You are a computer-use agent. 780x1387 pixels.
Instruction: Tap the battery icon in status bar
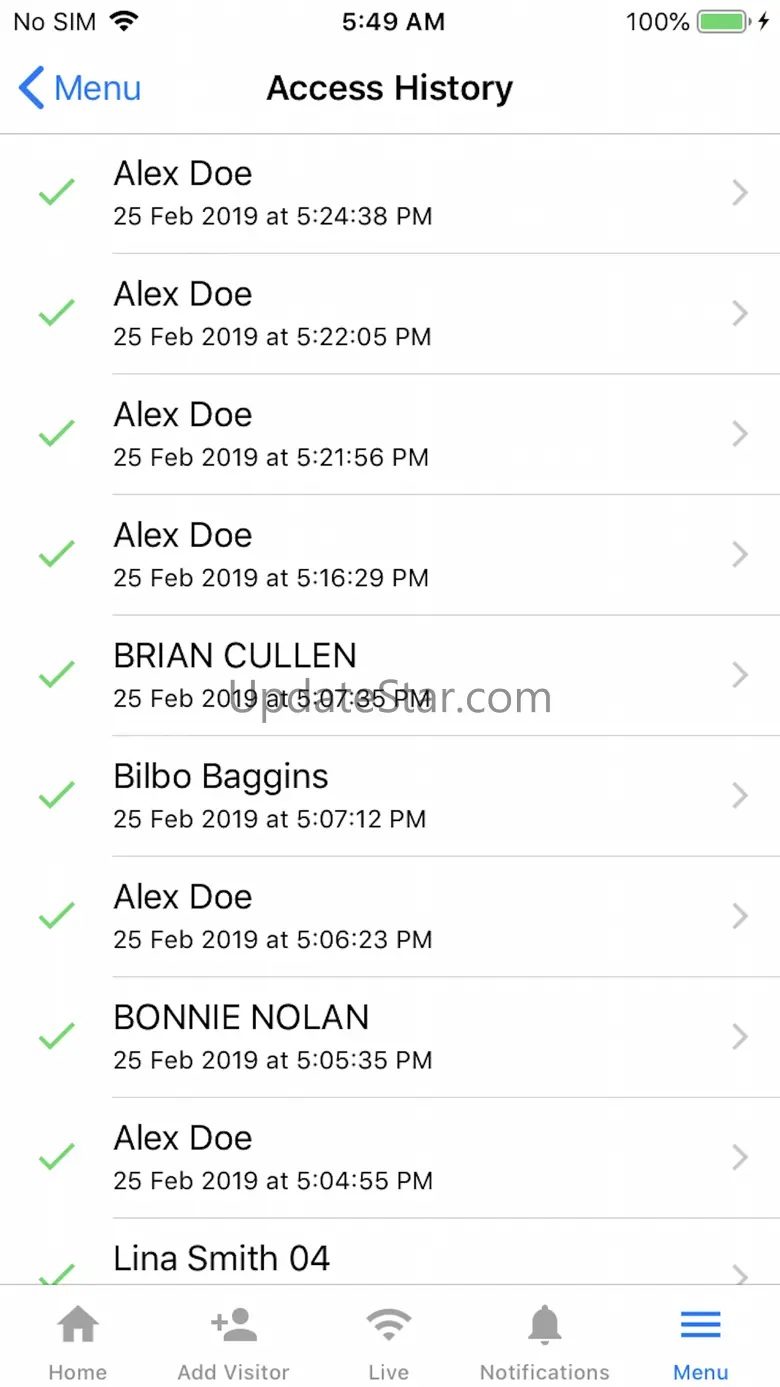point(722,22)
